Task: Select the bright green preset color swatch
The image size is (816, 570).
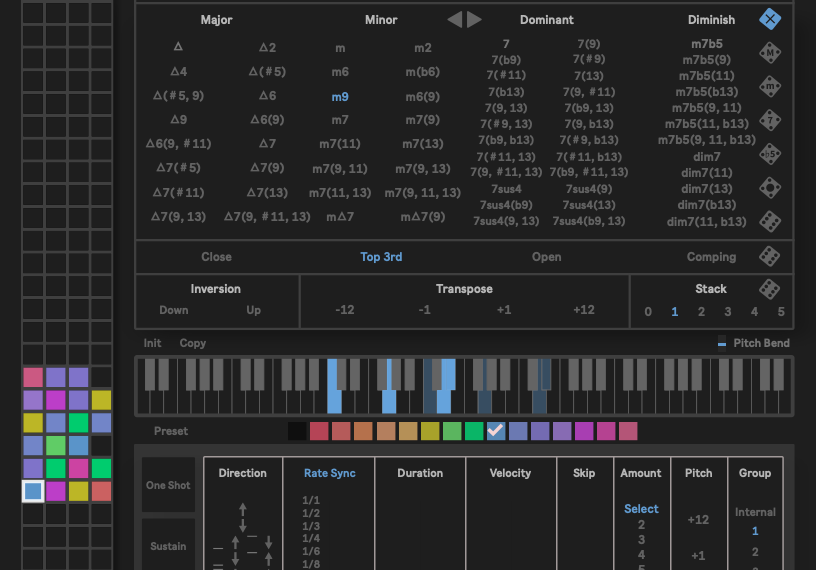Action: pos(474,431)
